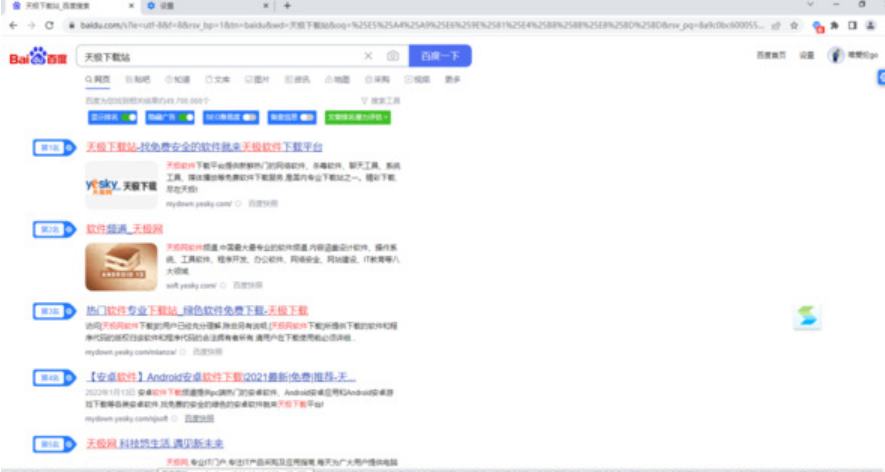The height and width of the screenshot is (472, 885).
Task: Click the 第2名 rank badge
Action: (54, 230)
